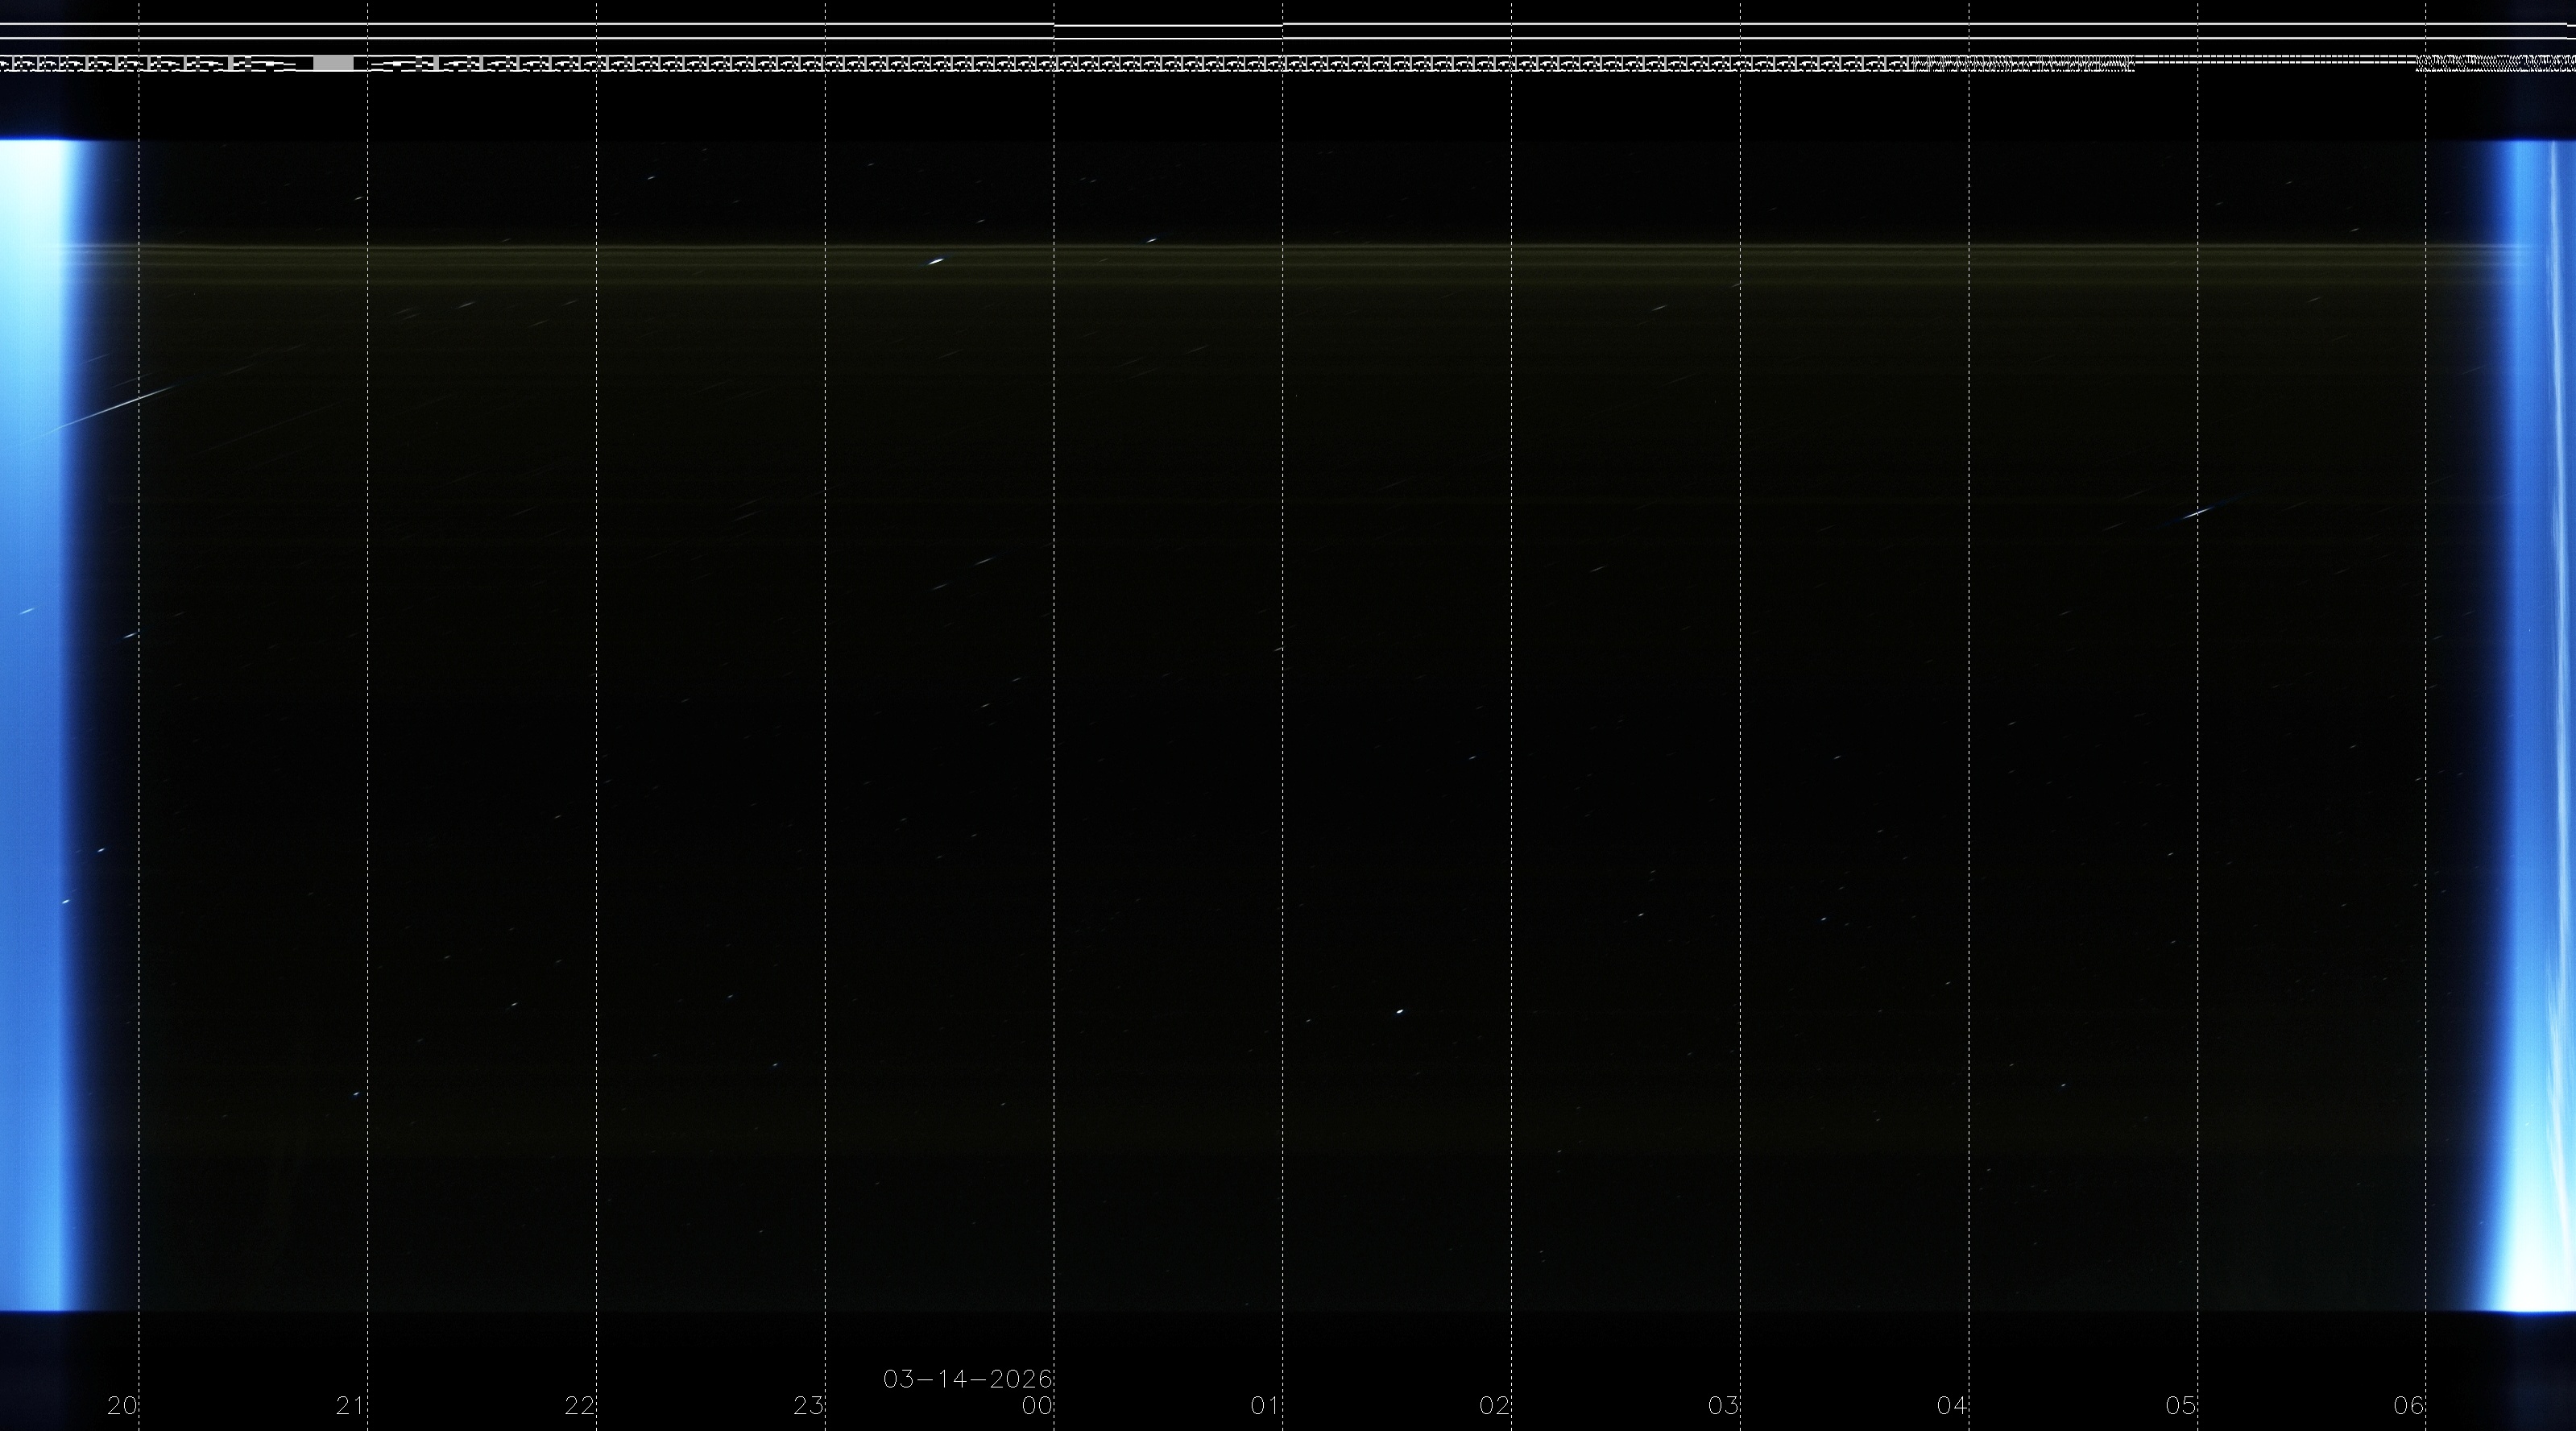
Task: Click the 03-14-2026 date label
Action: [967, 1379]
